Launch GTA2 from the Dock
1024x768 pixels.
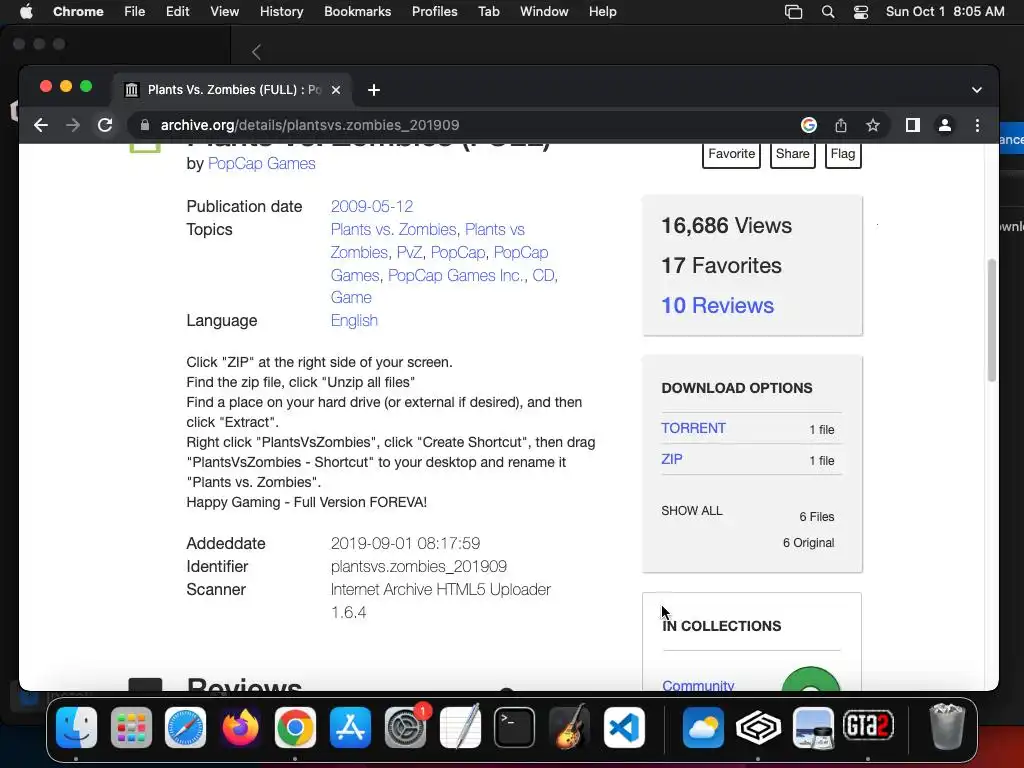868,726
